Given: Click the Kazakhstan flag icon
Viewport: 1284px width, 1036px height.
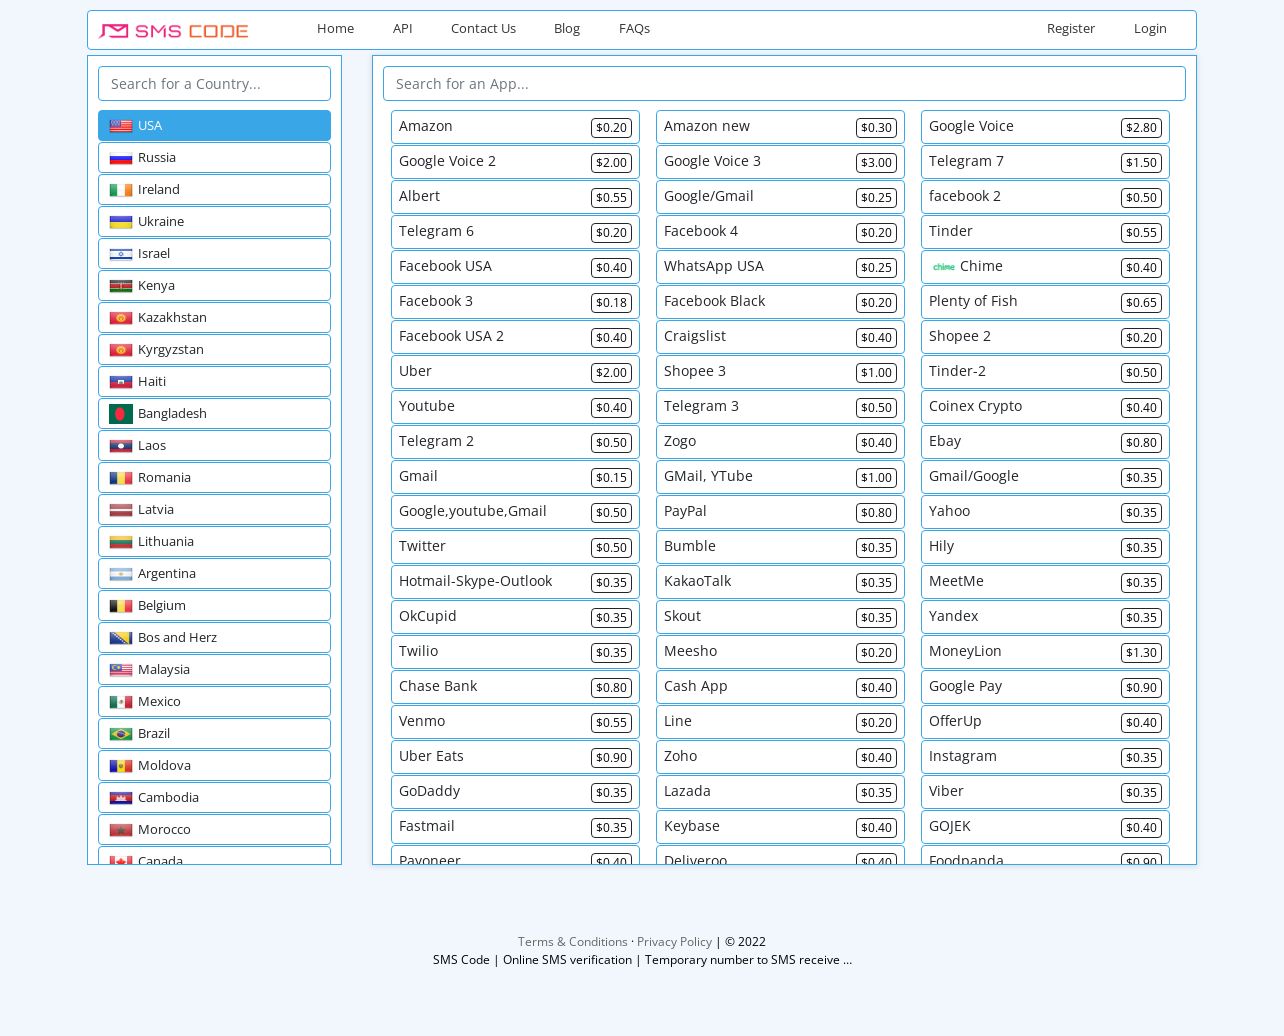Looking at the screenshot, I should (121, 318).
